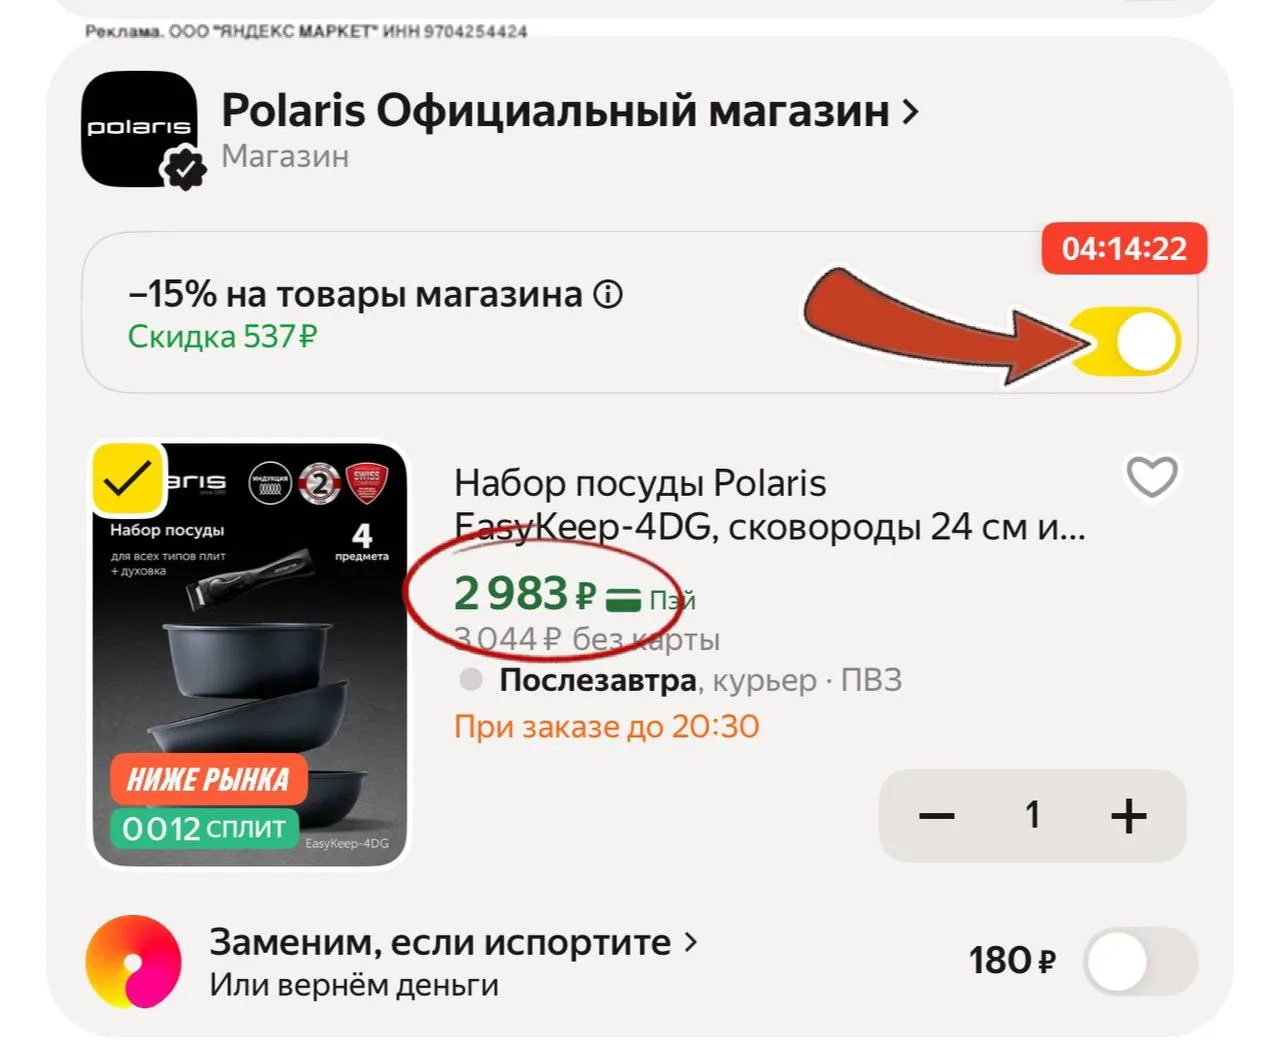1280x1047 pixels.
Task: Toggle the –15% store discount switch
Action: pyautogui.click(x=1126, y=342)
